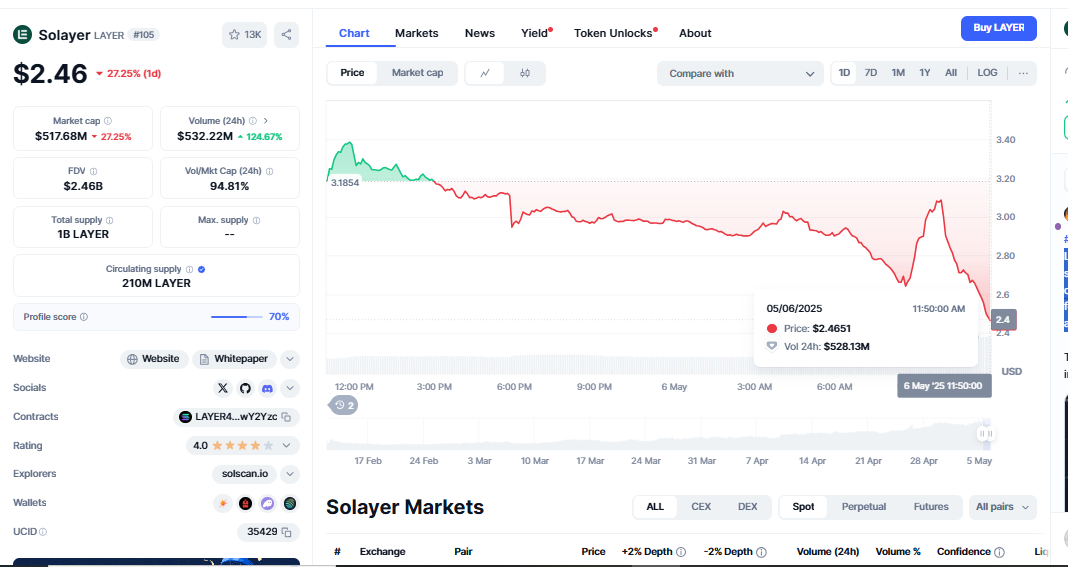Screen dimensions: 1068x567
Task: Select the candlestick chart icon
Action: point(524,73)
